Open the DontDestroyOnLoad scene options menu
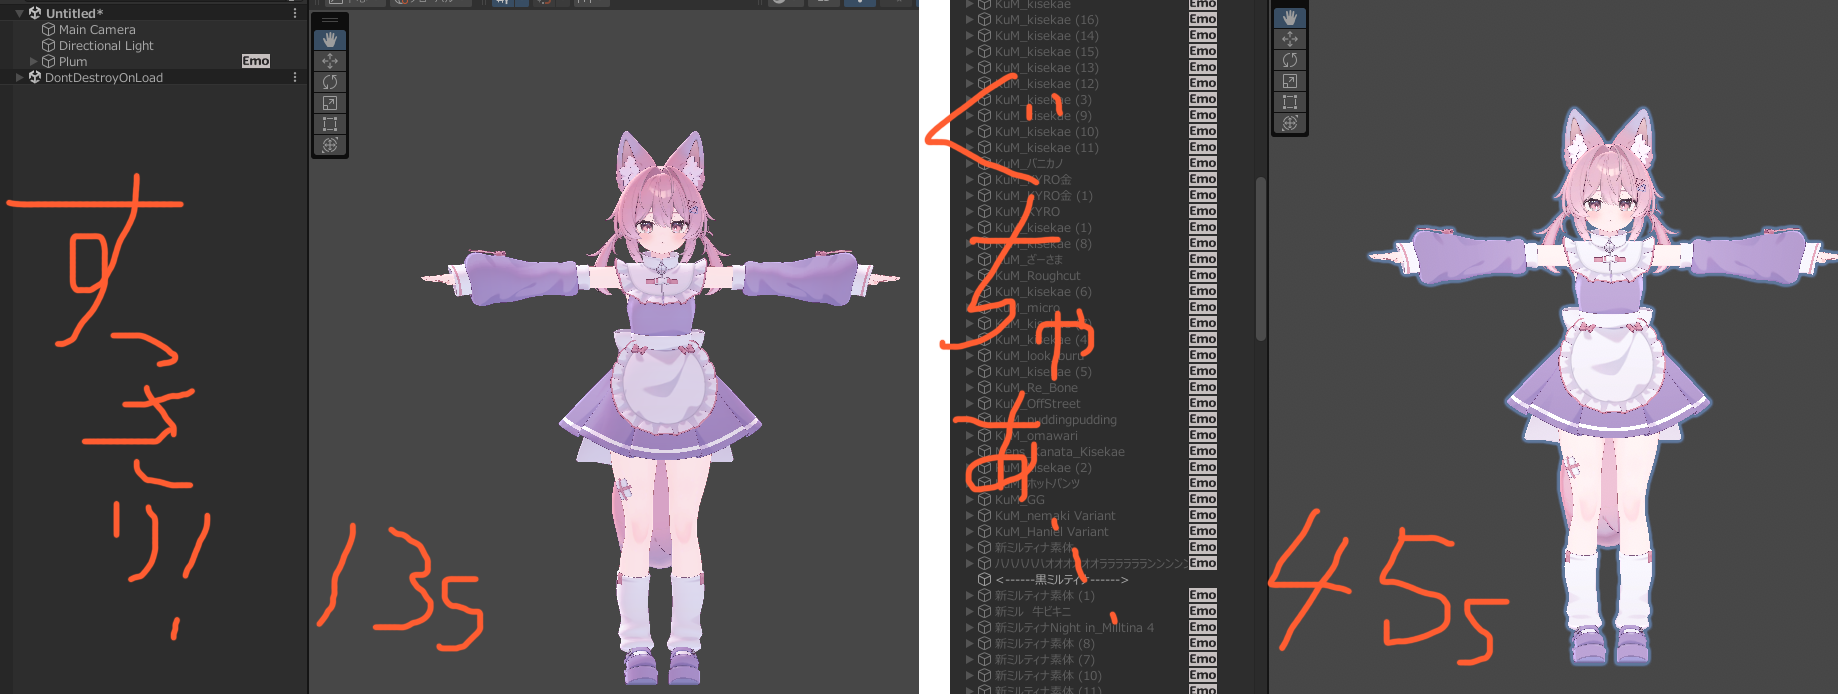1838x694 pixels. (294, 77)
